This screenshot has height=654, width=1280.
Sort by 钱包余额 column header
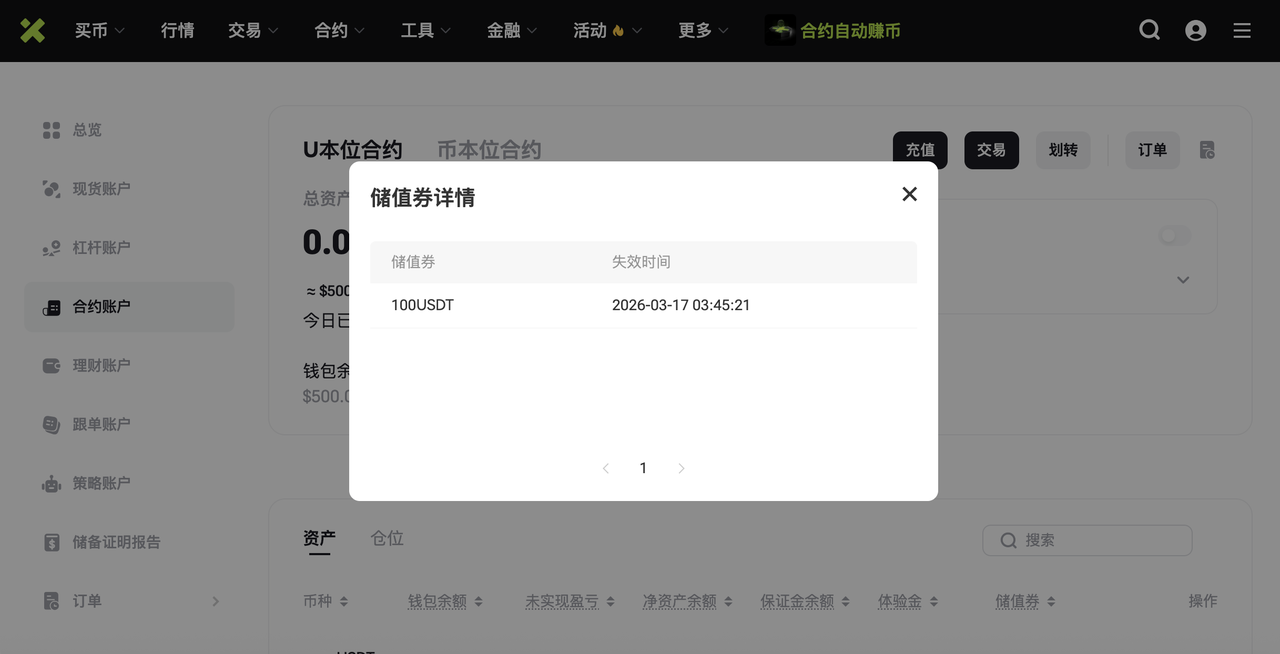(x=445, y=601)
